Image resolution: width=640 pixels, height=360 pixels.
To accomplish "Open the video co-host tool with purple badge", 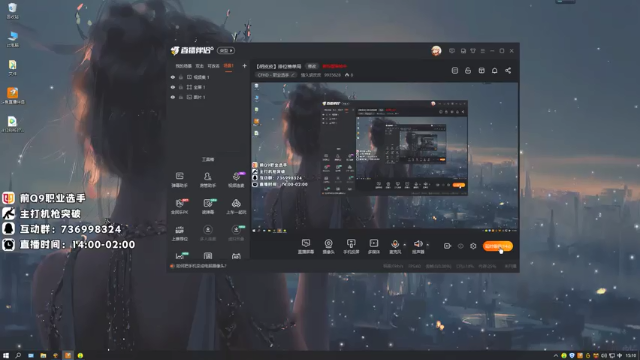I will tap(236, 180).
